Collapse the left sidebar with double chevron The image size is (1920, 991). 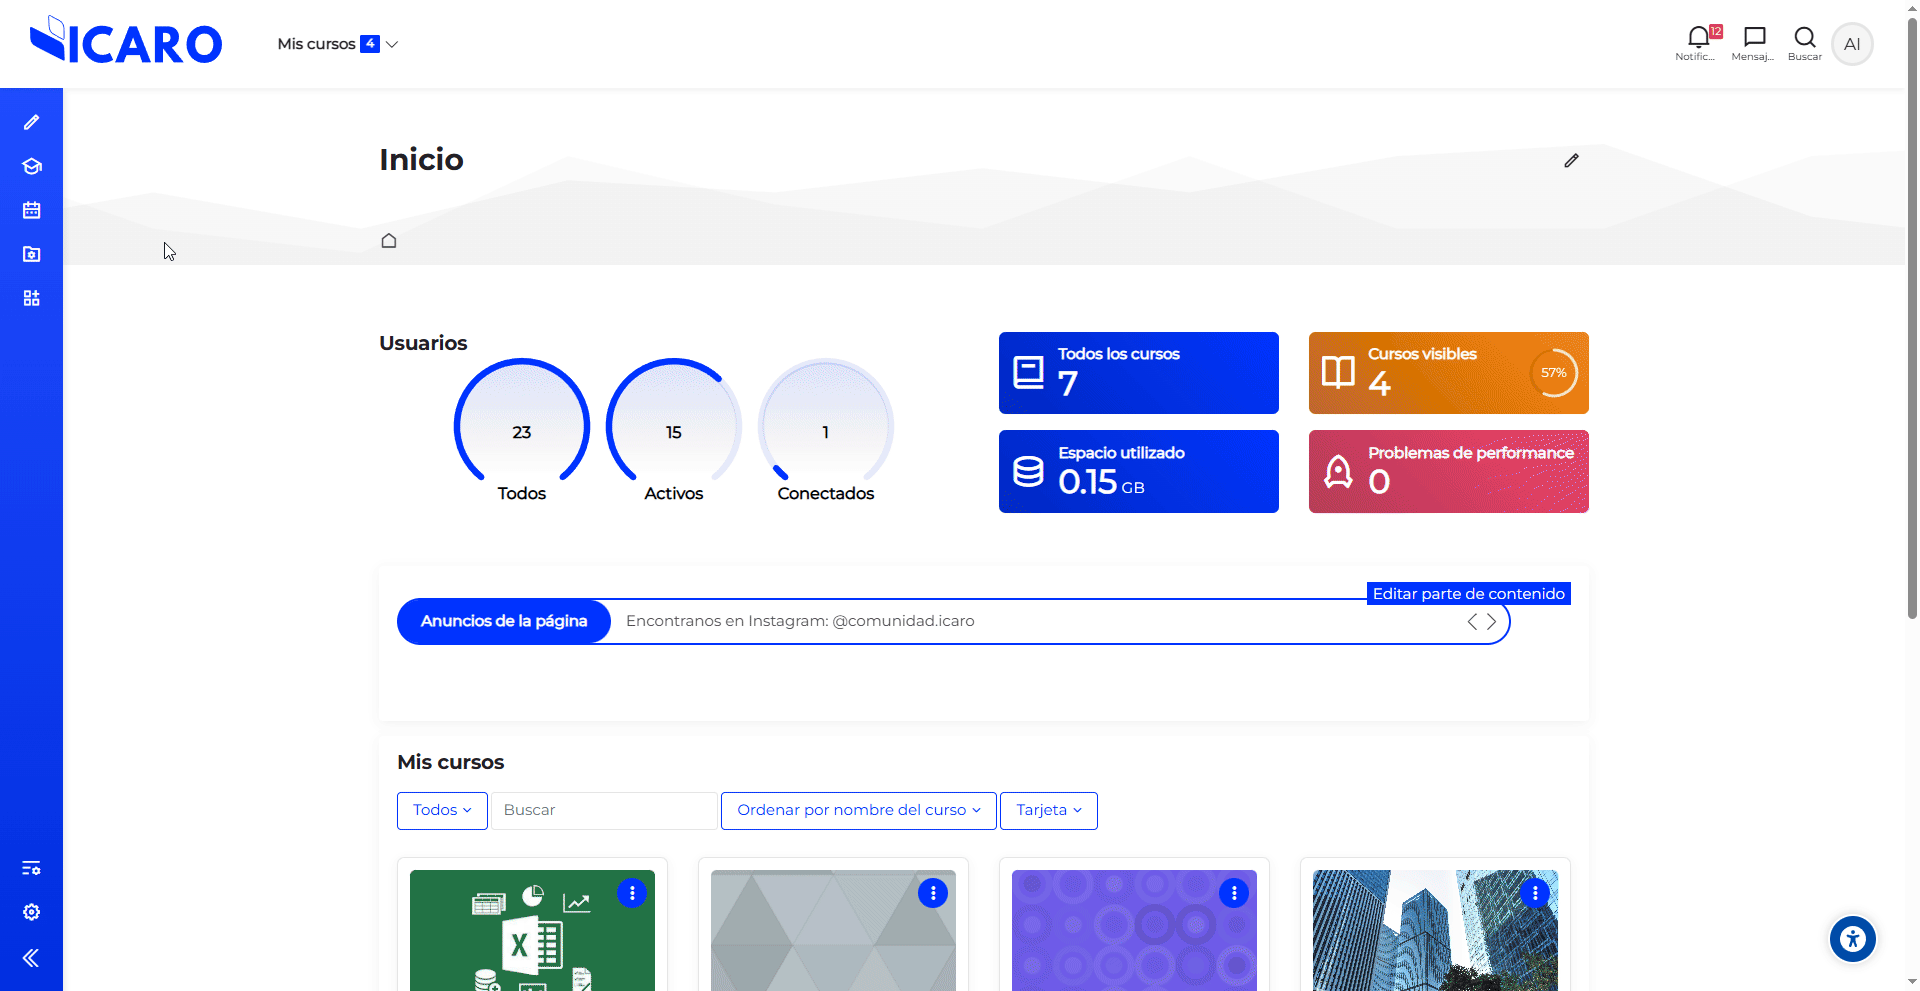click(31, 958)
